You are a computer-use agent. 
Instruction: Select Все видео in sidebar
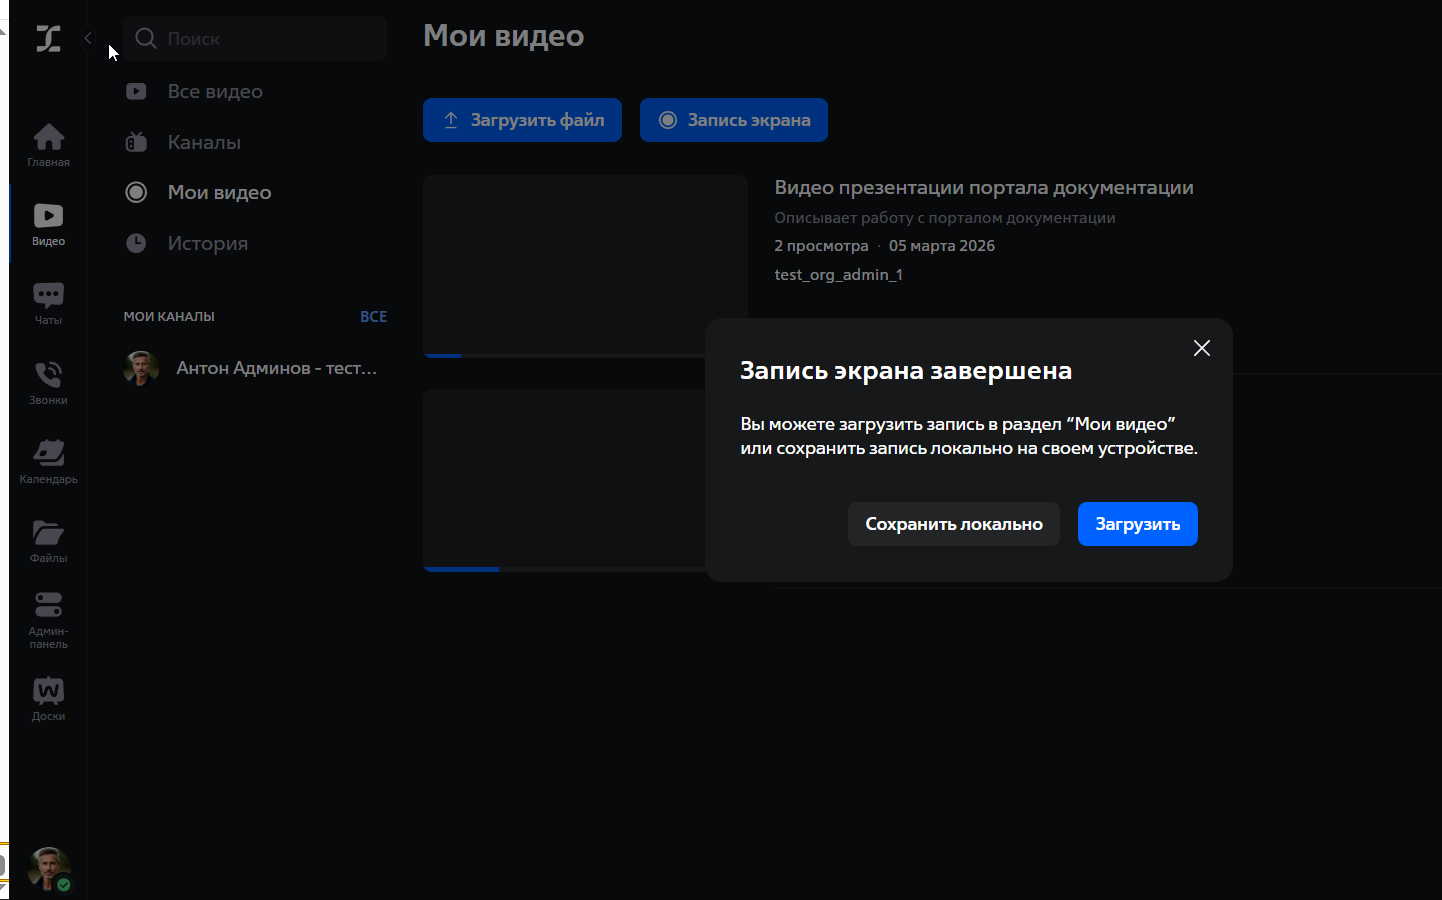[x=214, y=91]
